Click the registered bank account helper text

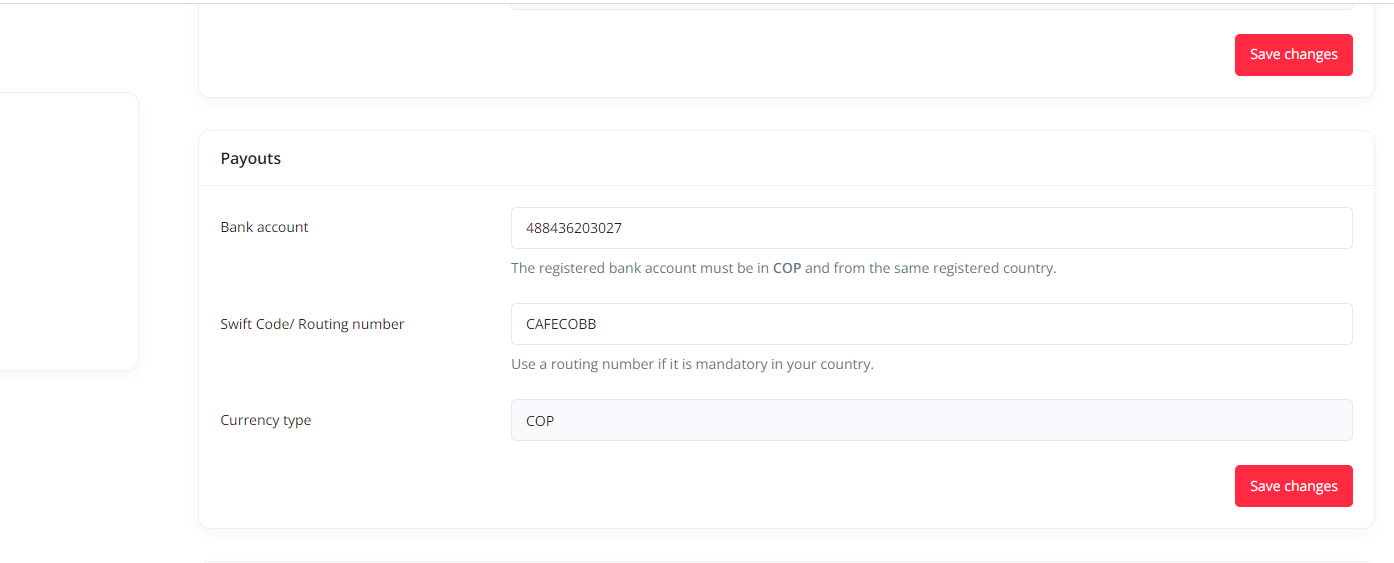click(783, 268)
